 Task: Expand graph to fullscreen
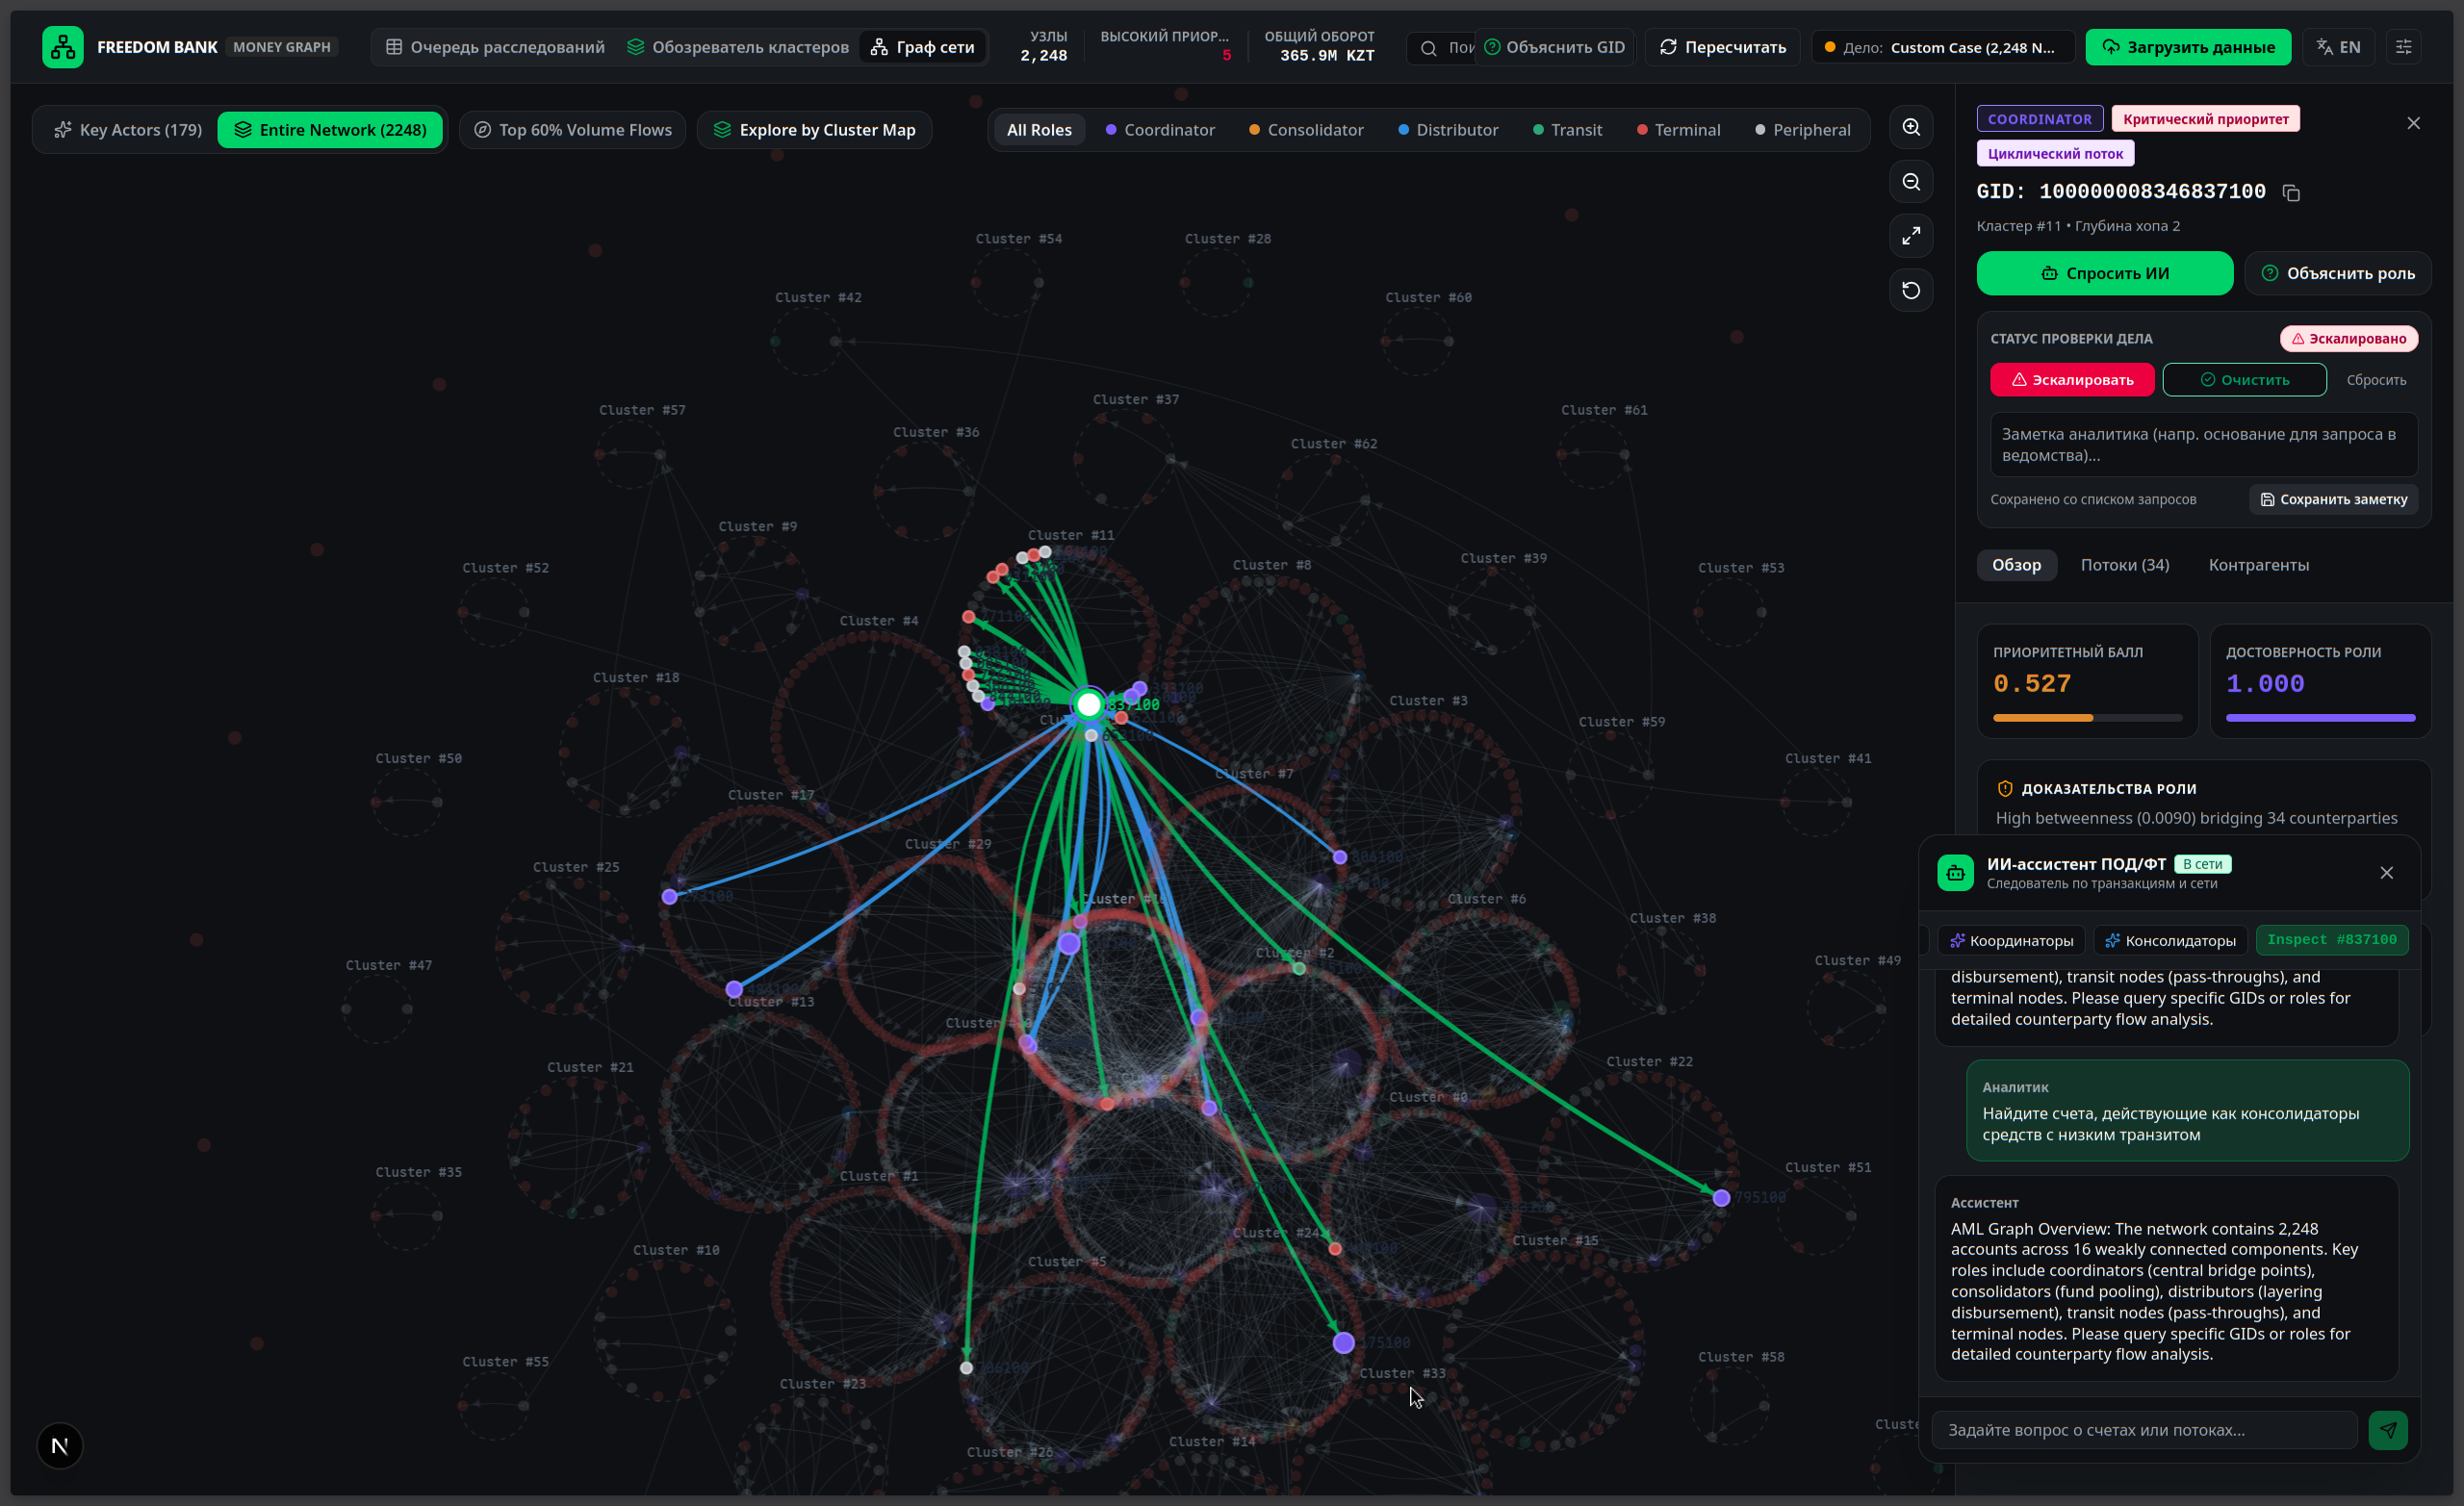1911,236
